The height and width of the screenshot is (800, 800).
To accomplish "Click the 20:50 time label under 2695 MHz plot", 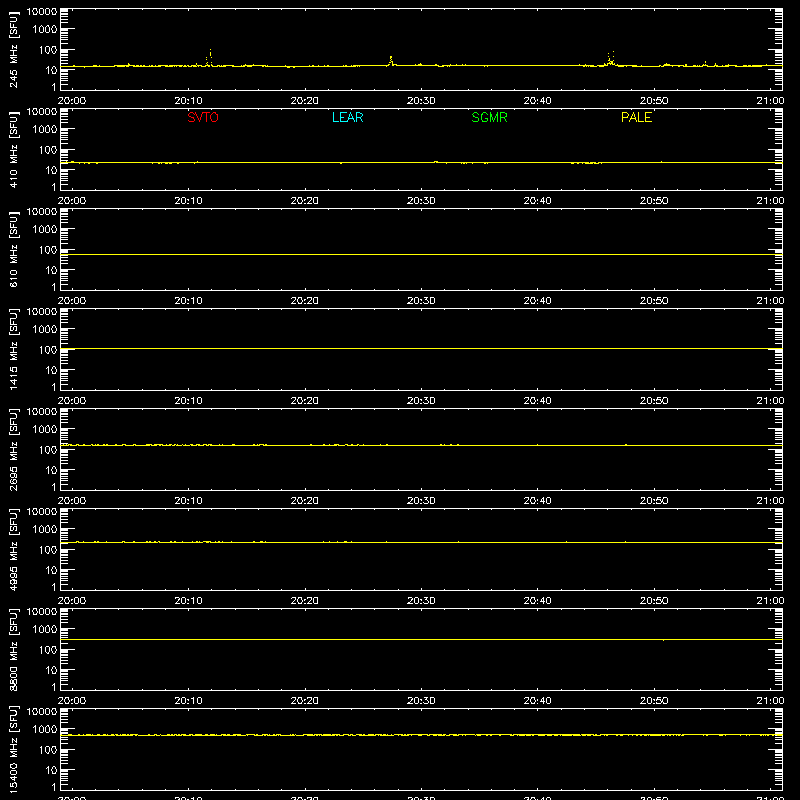I will (x=654, y=501).
